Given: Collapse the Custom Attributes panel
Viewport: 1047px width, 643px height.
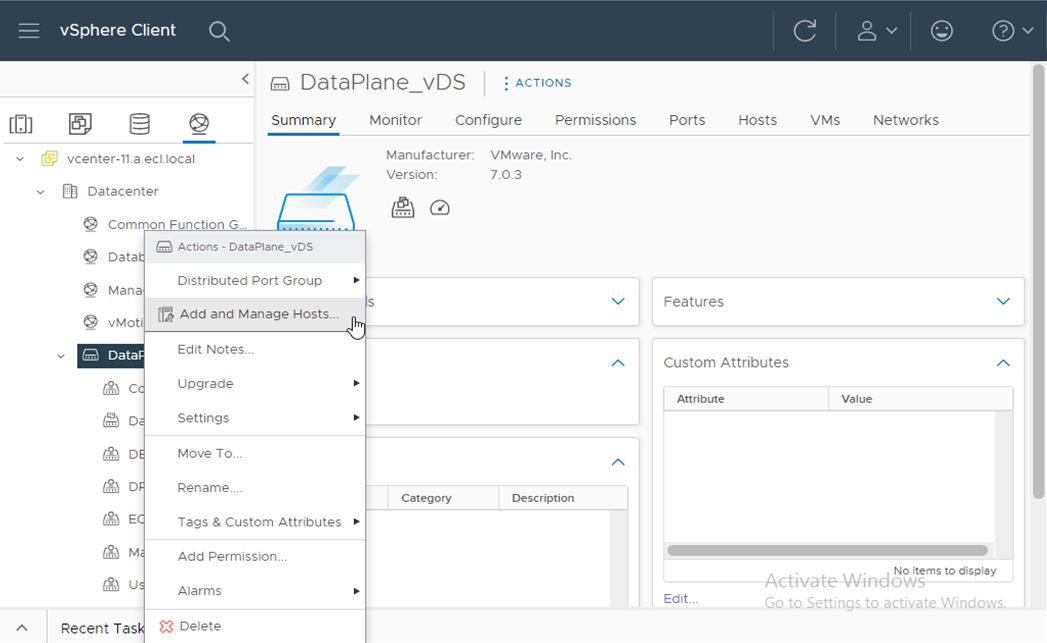Looking at the screenshot, I should (x=1003, y=363).
